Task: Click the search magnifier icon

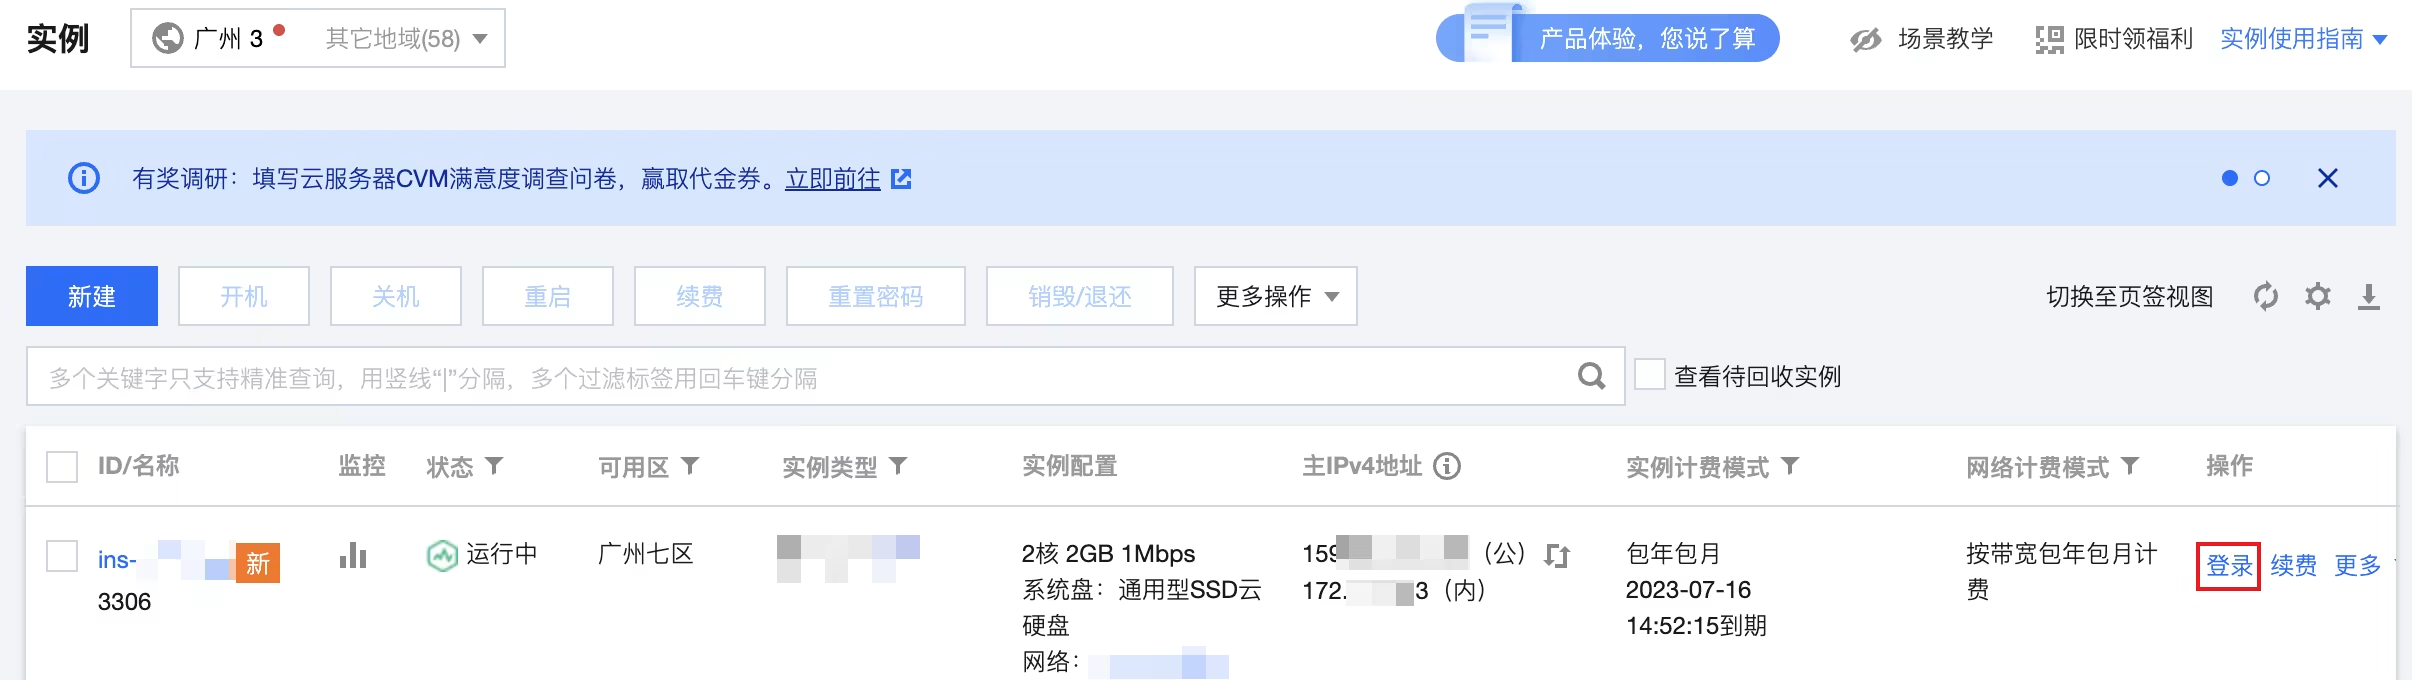Action: (1591, 377)
